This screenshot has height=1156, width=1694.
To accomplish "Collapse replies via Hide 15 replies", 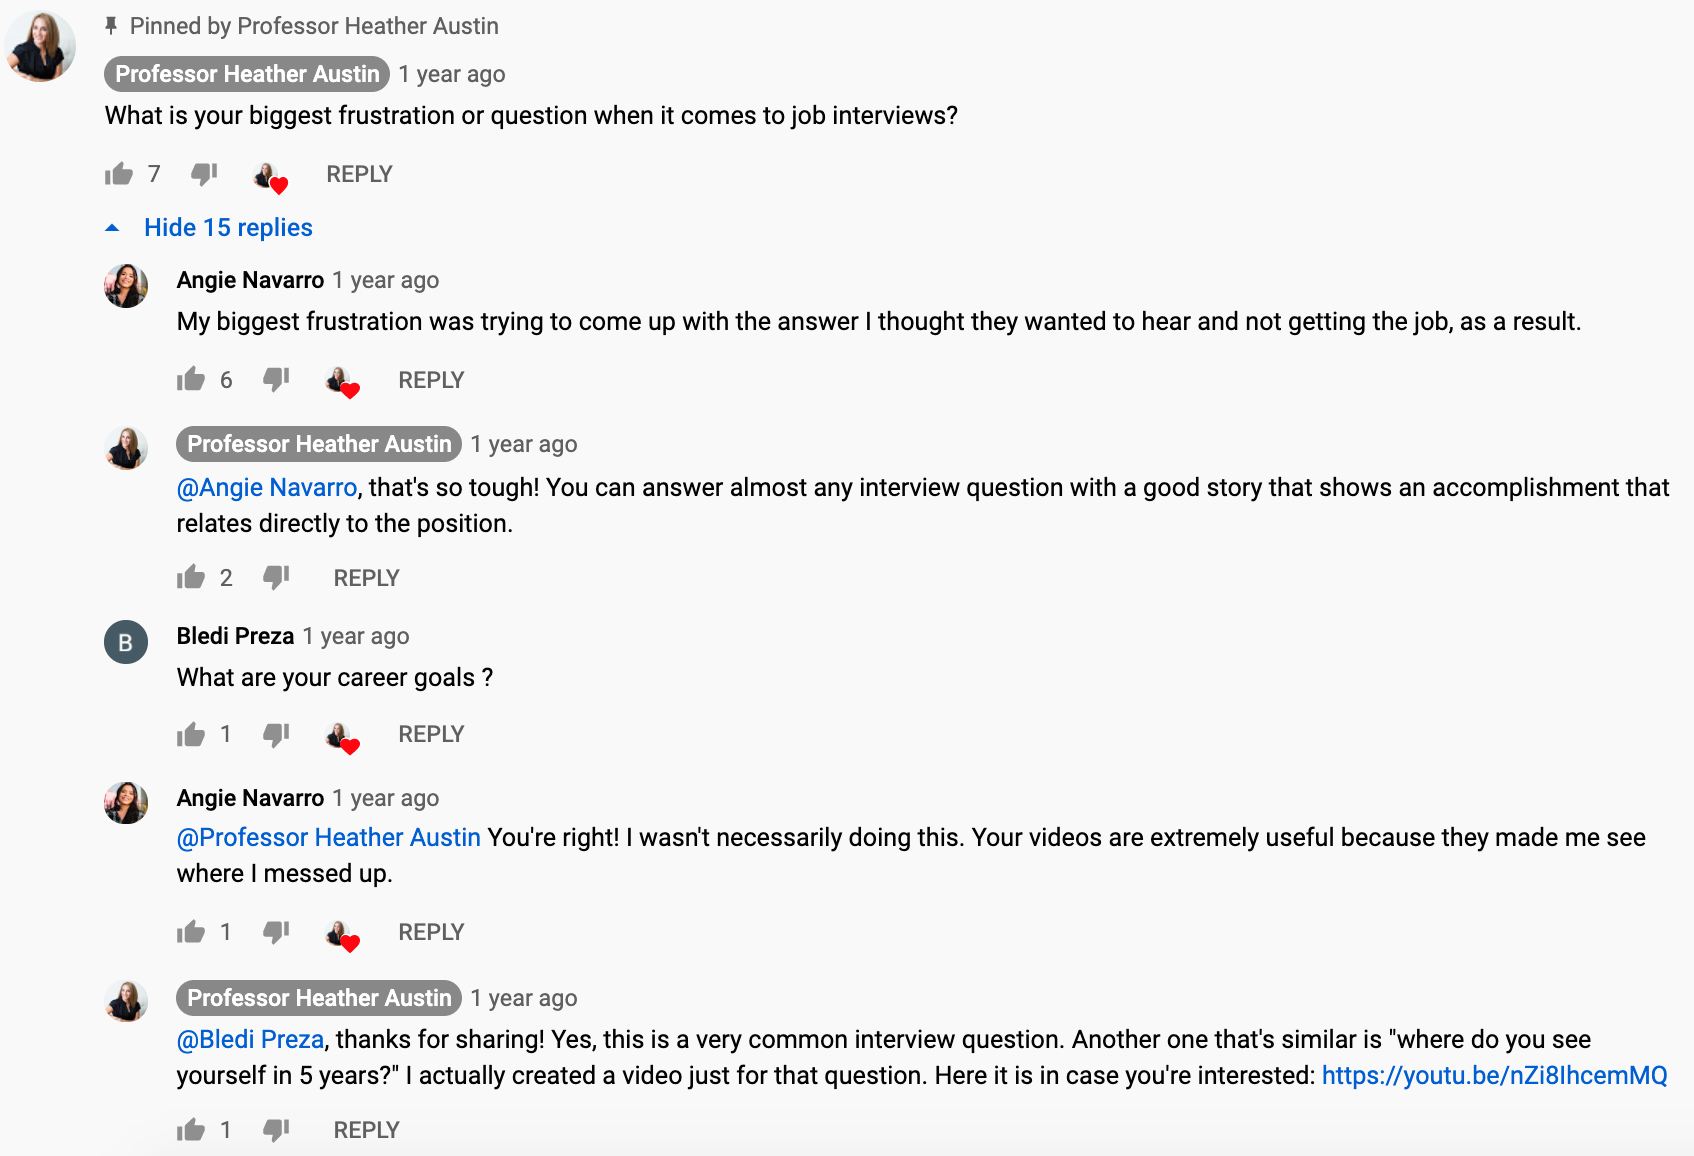I will [228, 227].
